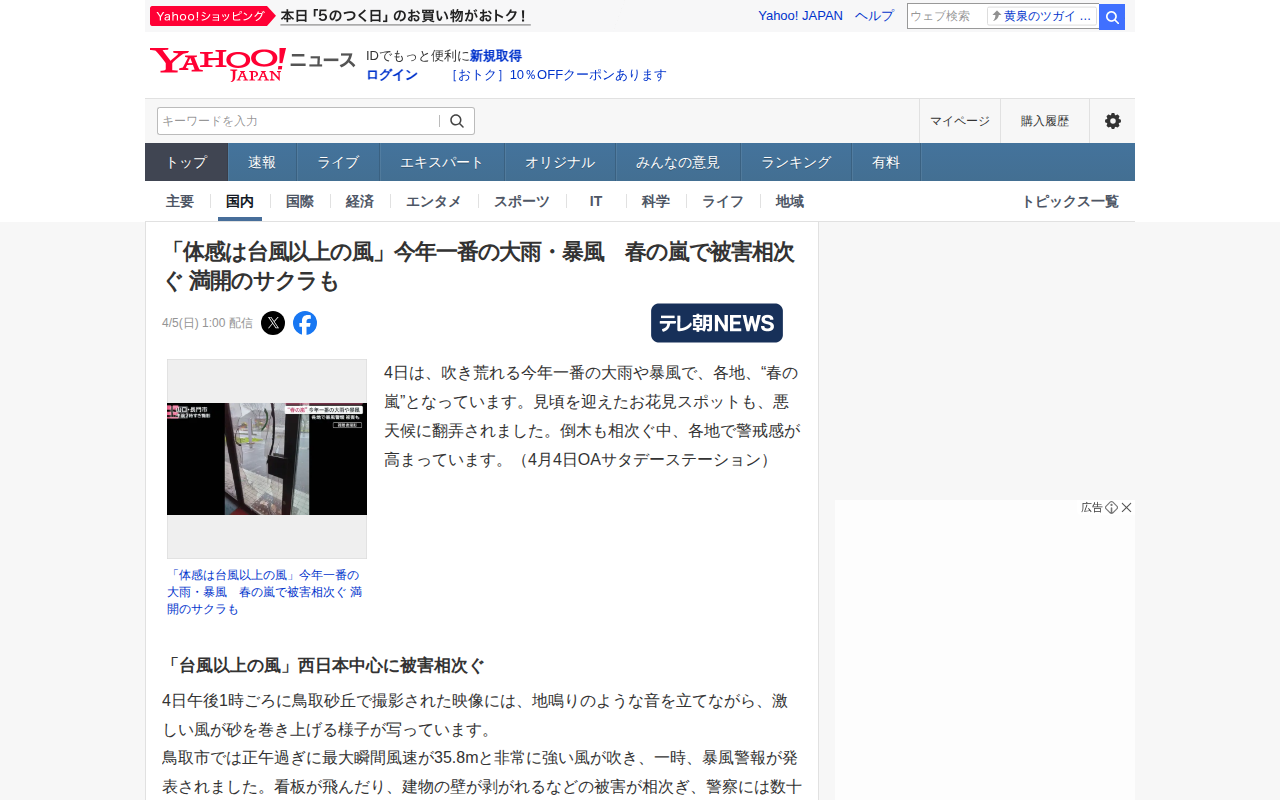
Task: Click the キーワードを入力 search field
Action: coord(298,121)
